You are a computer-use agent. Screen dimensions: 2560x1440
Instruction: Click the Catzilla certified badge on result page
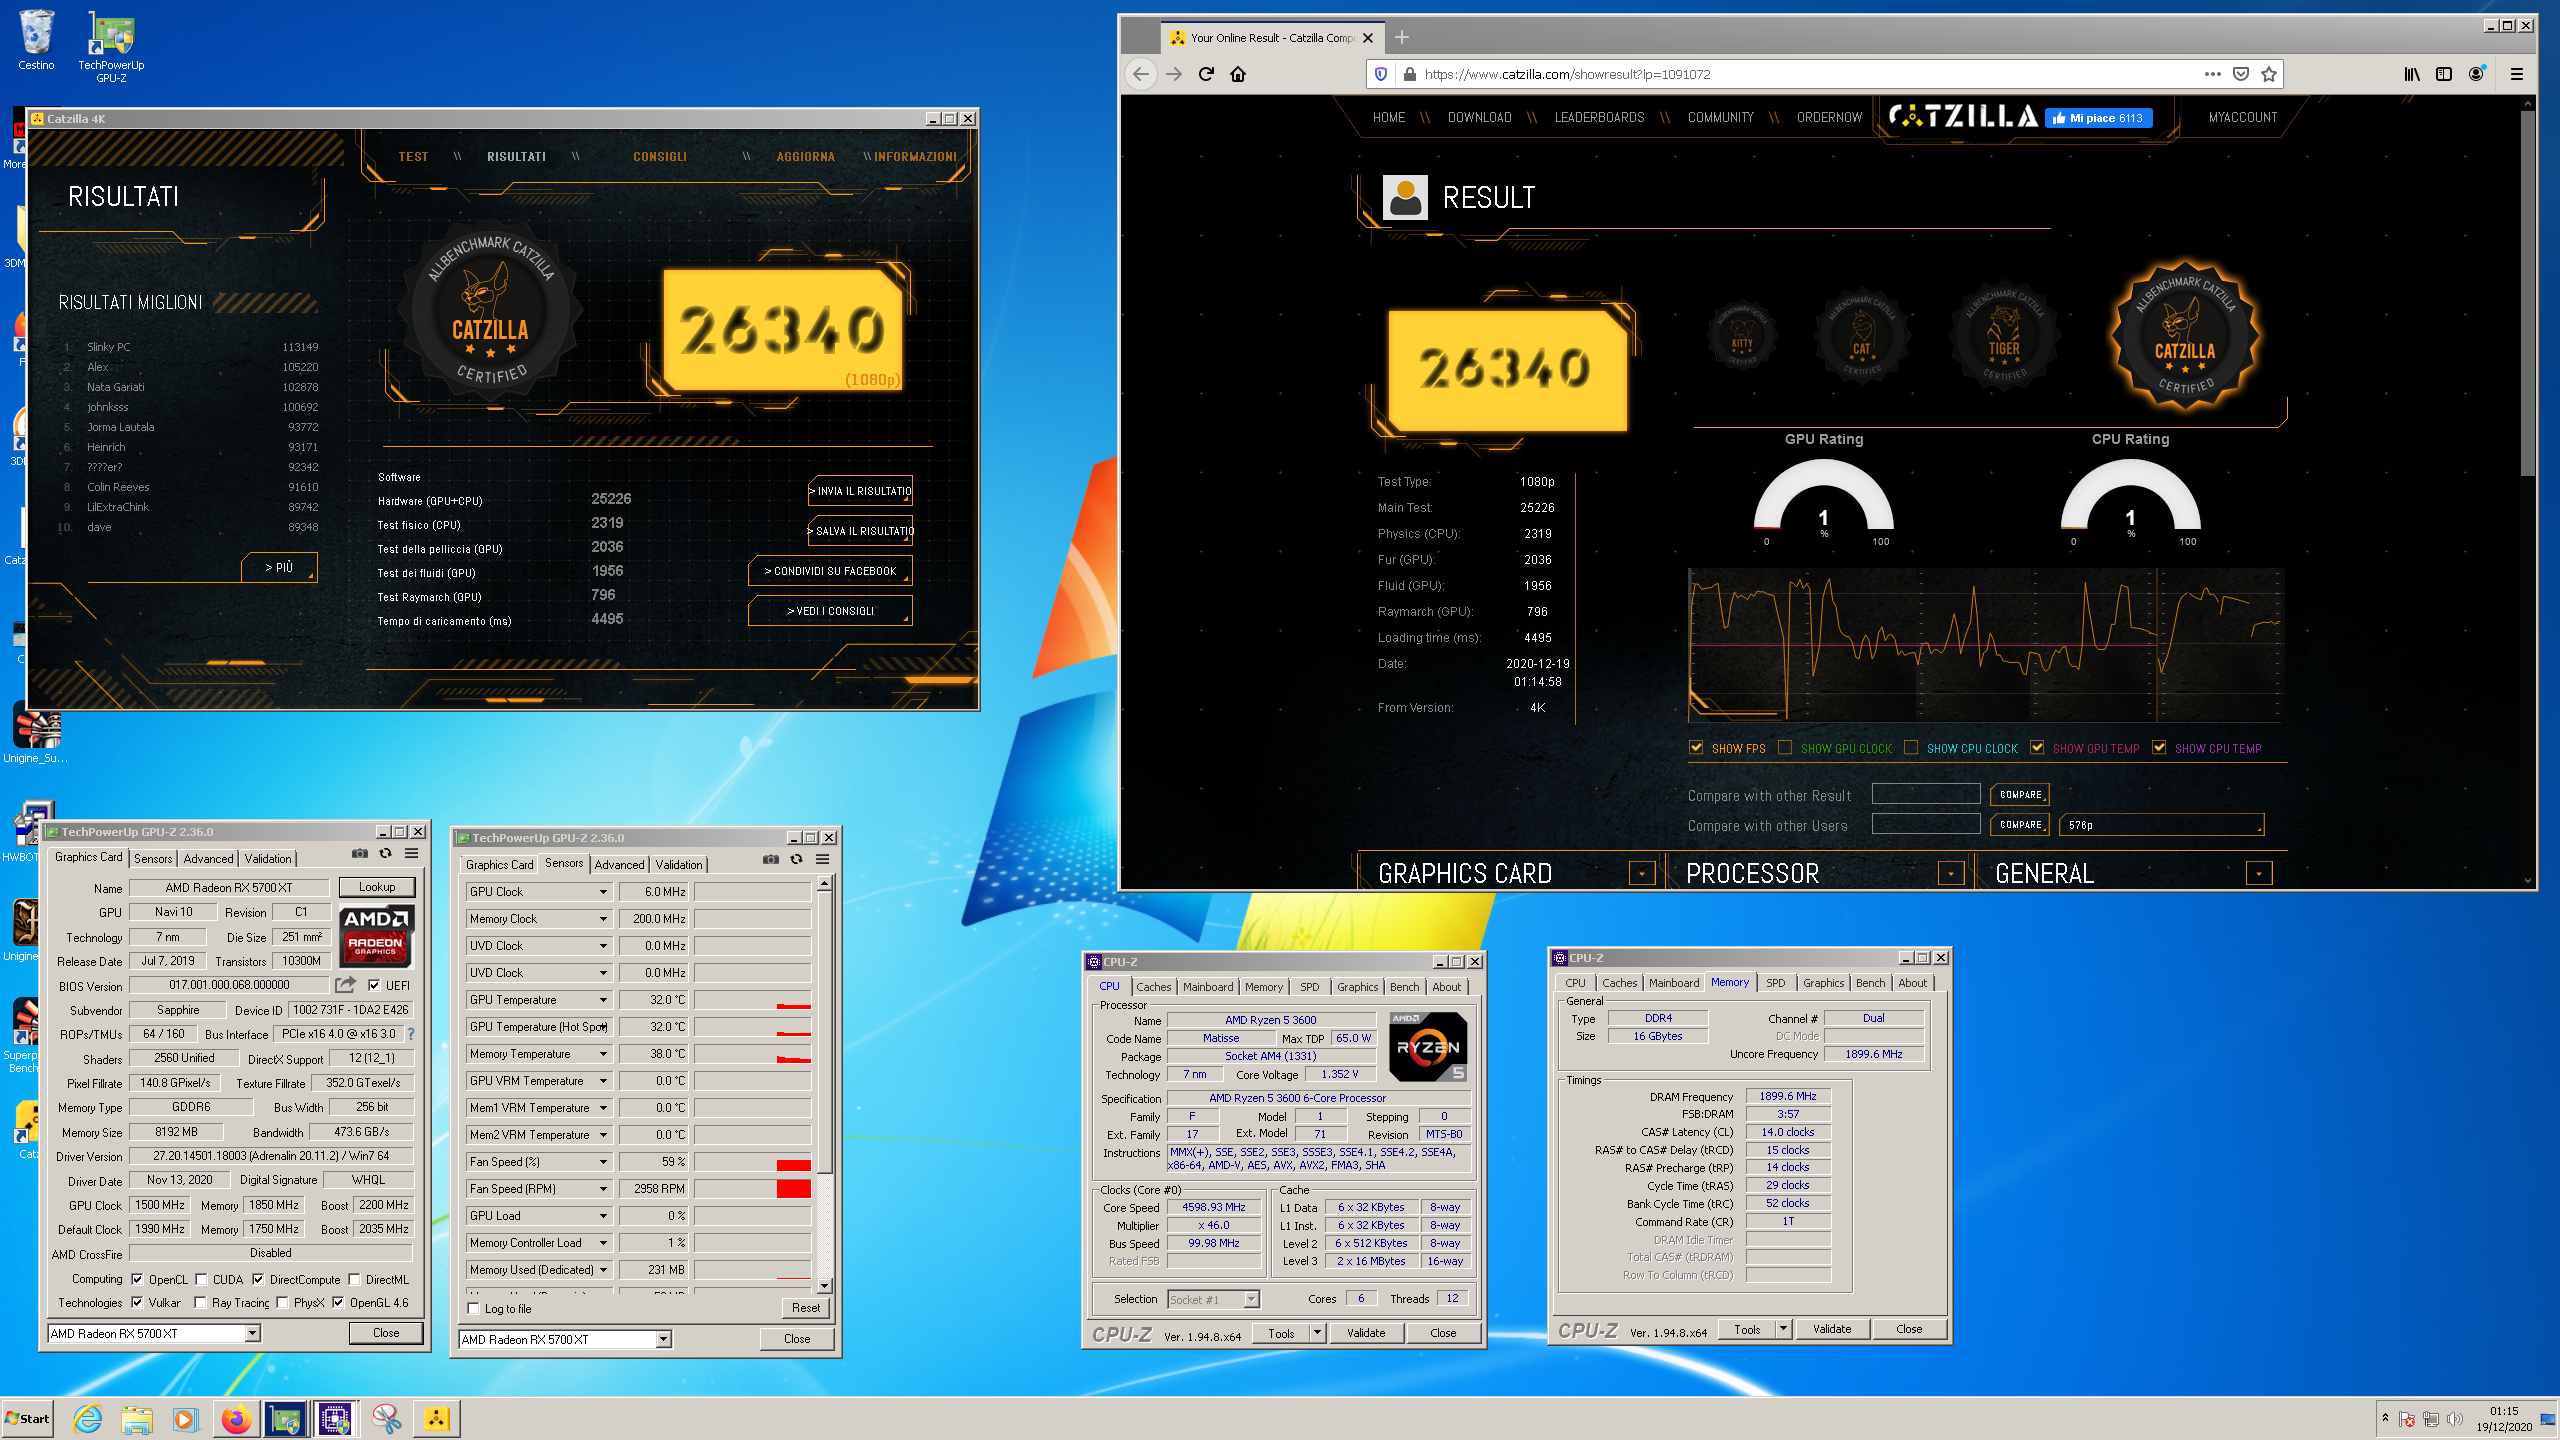point(2184,337)
